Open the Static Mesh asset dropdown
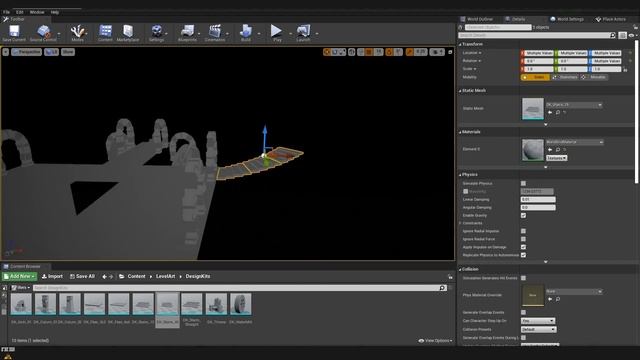This screenshot has height=360, width=640. [574, 105]
